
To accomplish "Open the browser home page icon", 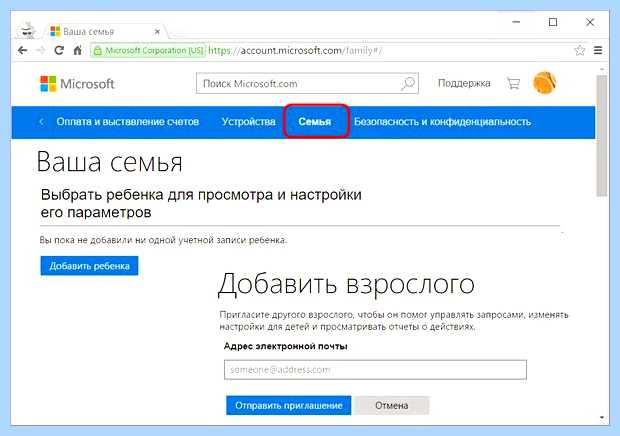I will 78,51.
